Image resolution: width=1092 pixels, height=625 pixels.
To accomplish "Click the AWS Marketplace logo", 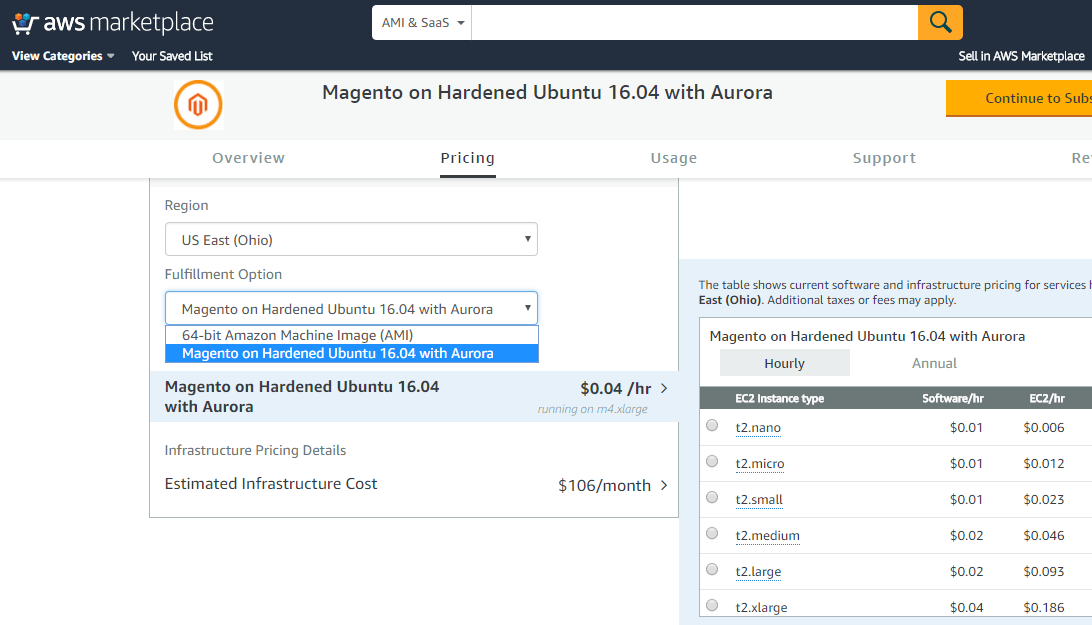I will coord(113,22).
